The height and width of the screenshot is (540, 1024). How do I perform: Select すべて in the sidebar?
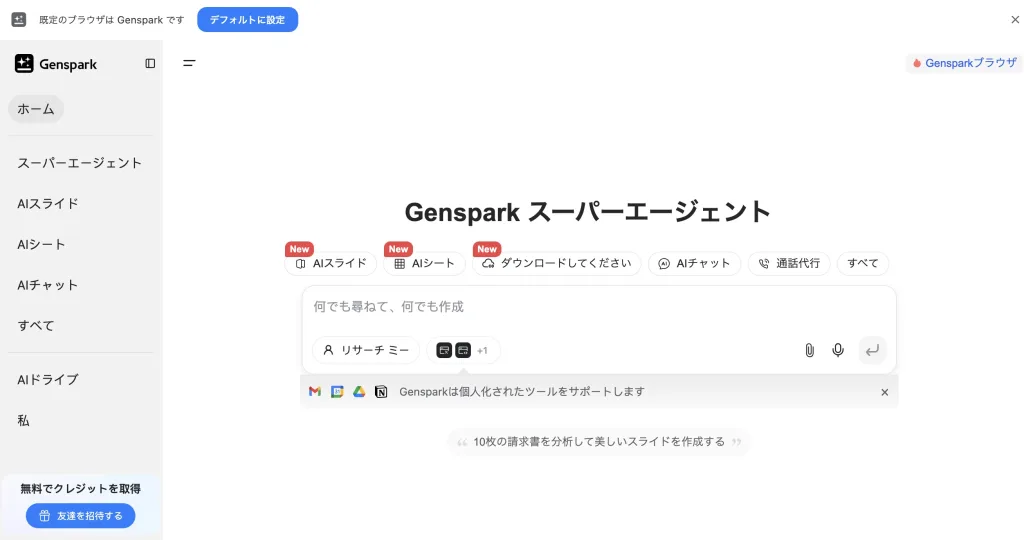(36, 325)
